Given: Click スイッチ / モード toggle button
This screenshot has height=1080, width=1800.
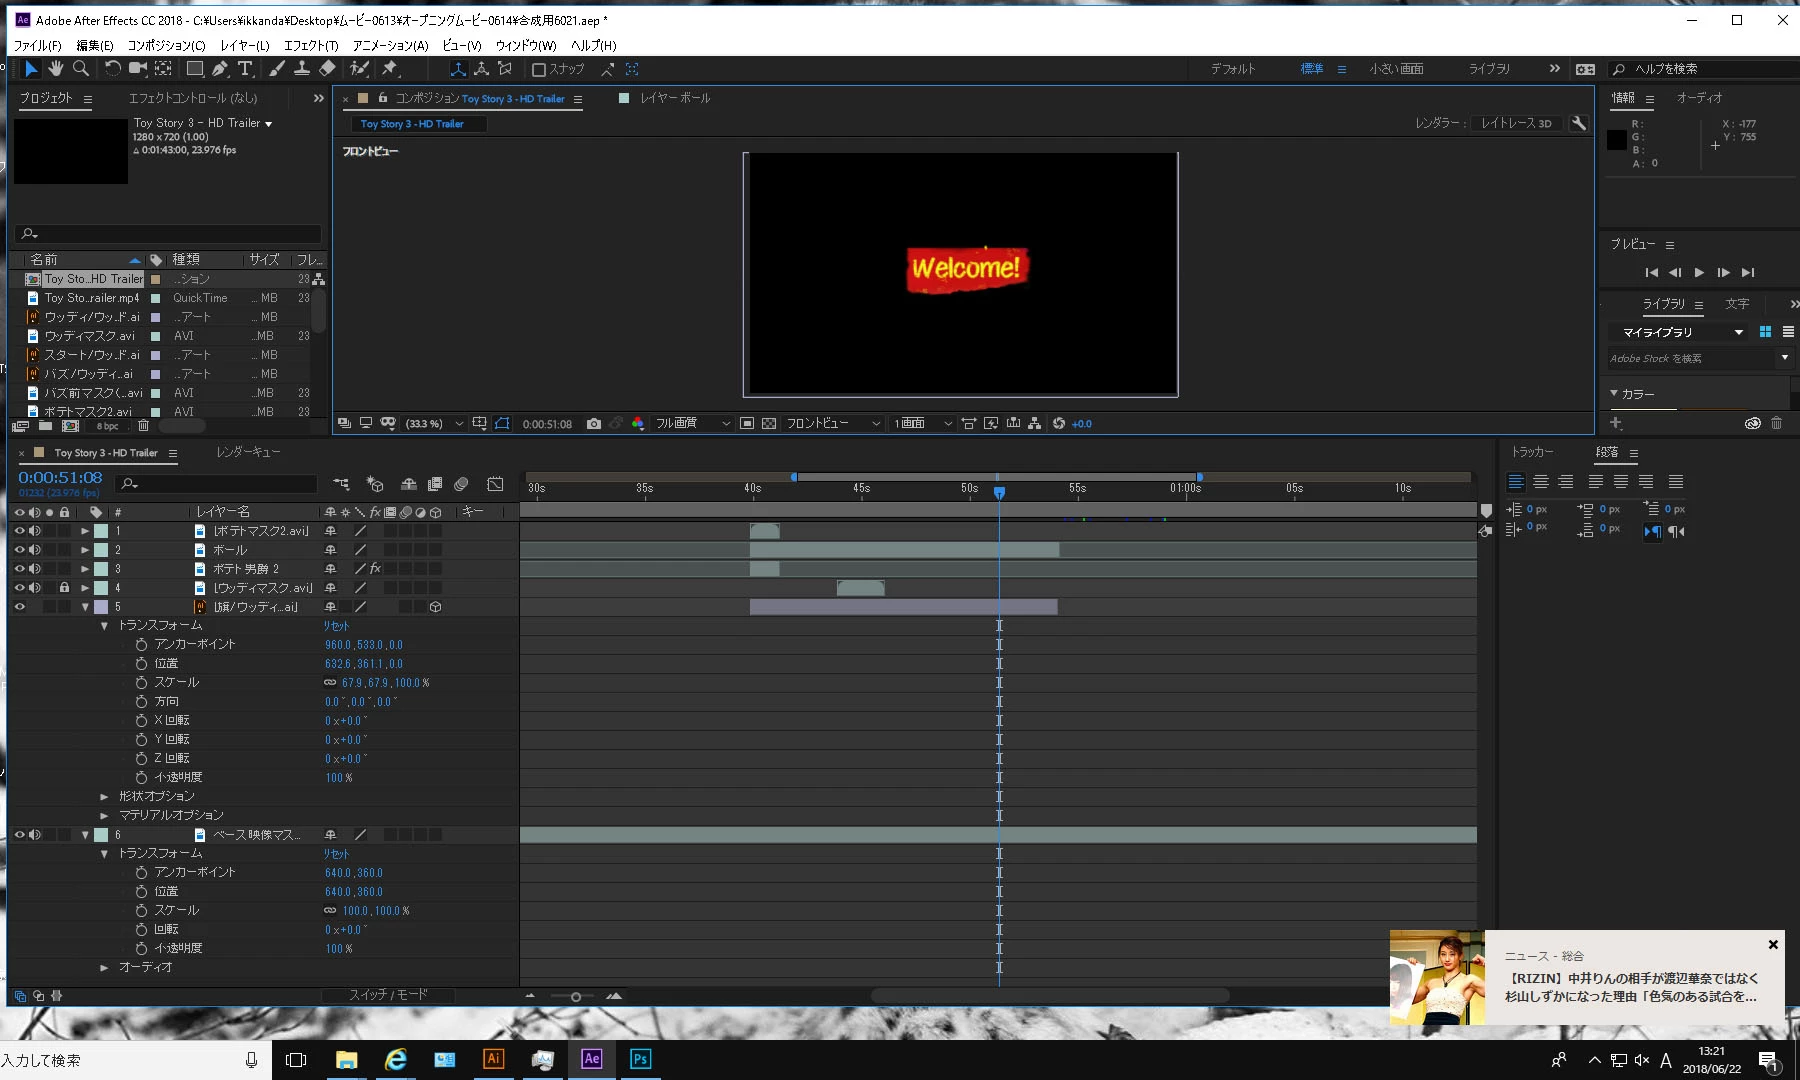Looking at the screenshot, I should pos(388,995).
